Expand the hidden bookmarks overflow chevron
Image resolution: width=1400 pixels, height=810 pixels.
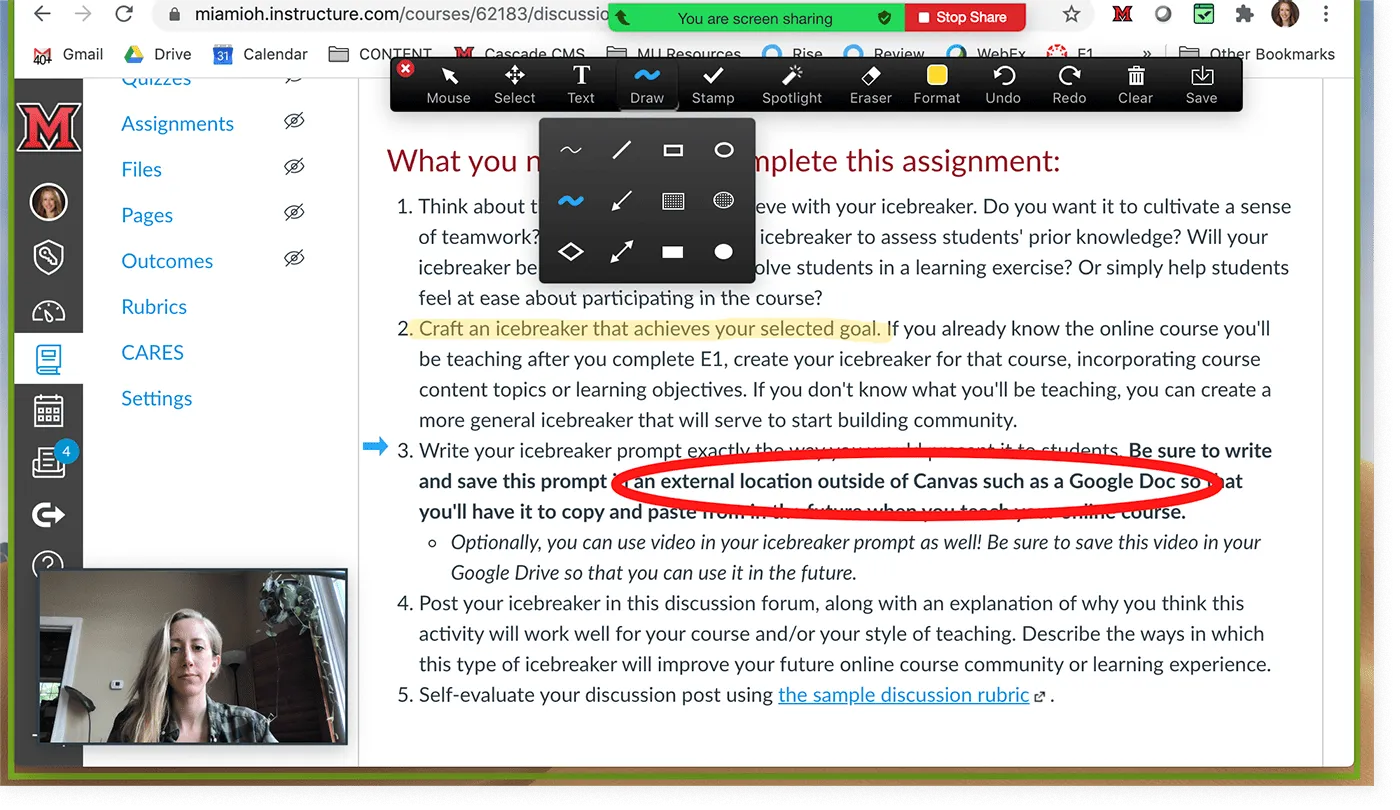[x=1146, y=54]
